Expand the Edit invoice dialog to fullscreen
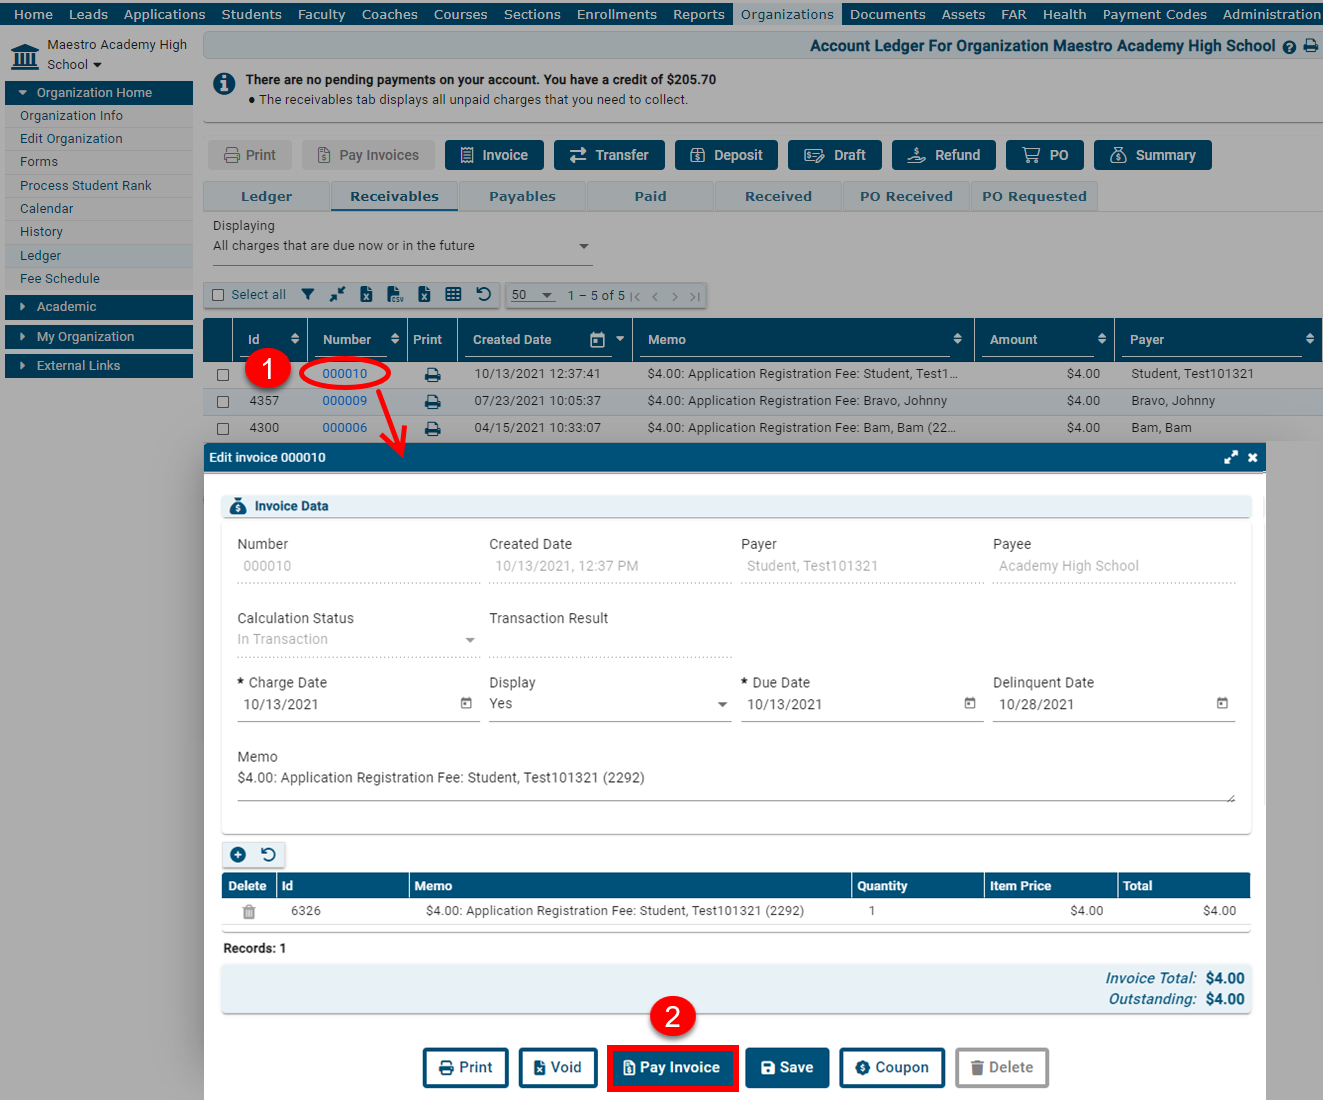 pos(1231,457)
